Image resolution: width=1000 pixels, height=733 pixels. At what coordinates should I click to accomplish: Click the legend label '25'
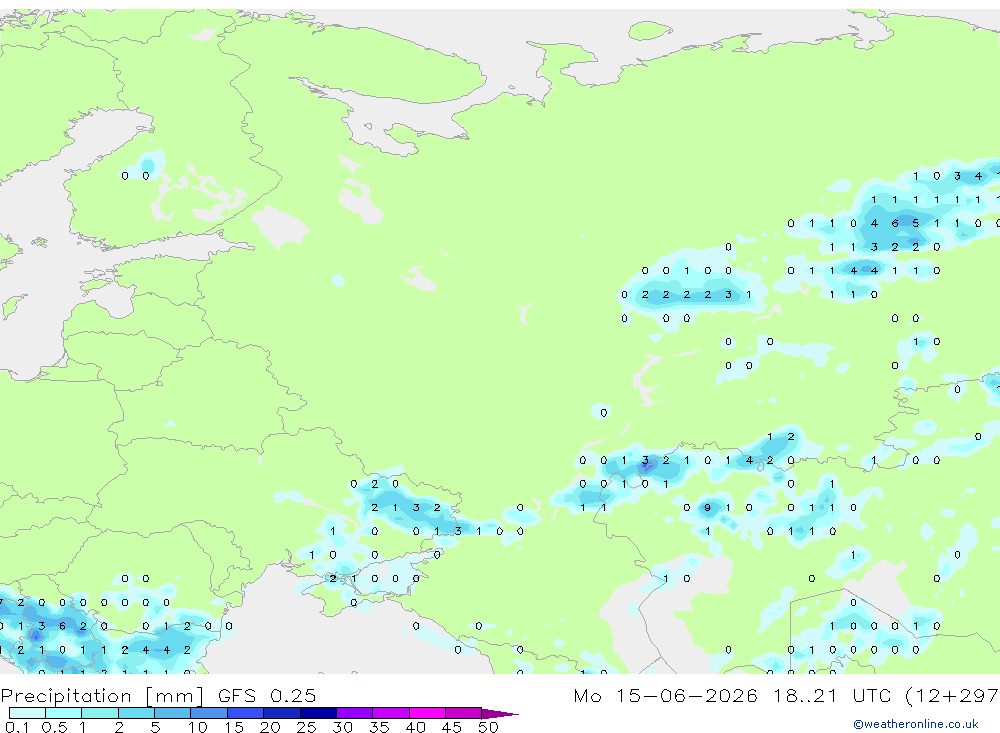coord(306,727)
